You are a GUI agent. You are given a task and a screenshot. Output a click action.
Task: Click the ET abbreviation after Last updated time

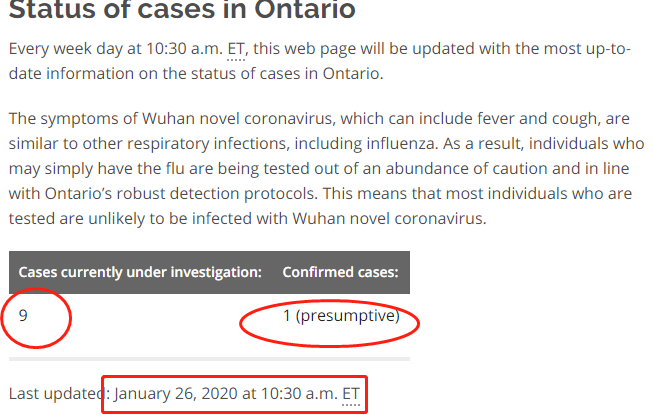pos(351,394)
